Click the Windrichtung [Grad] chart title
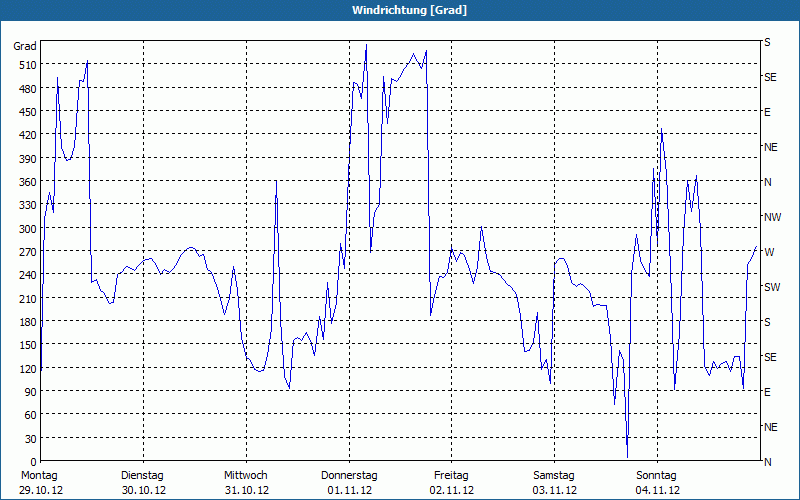 point(409,10)
